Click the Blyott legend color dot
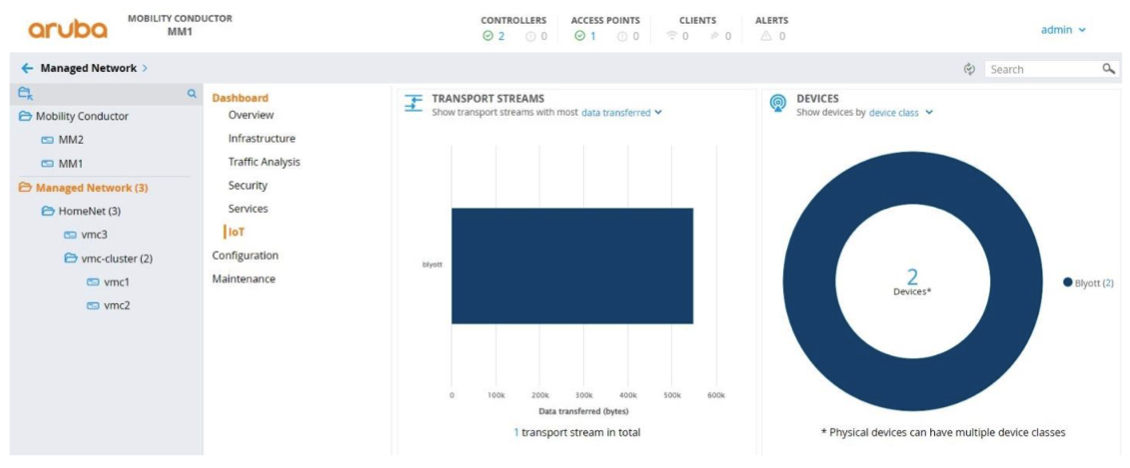1130x468 pixels. pos(1068,283)
